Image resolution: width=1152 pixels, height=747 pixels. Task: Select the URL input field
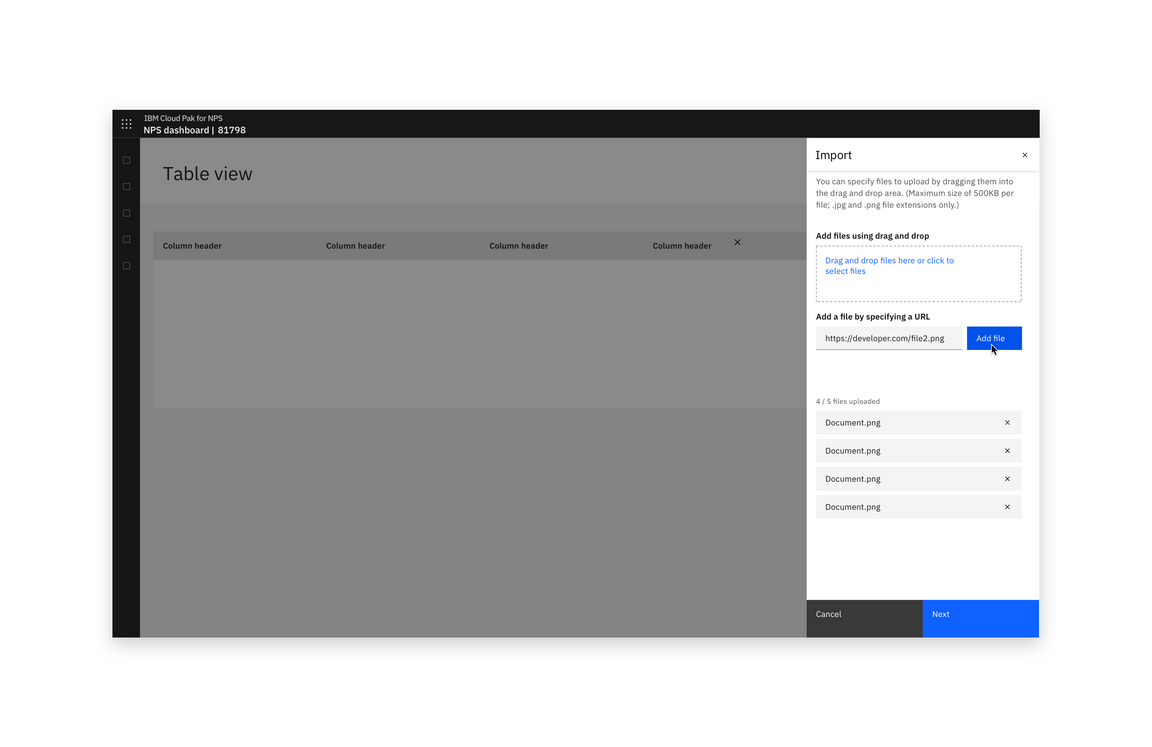[x=888, y=338]
